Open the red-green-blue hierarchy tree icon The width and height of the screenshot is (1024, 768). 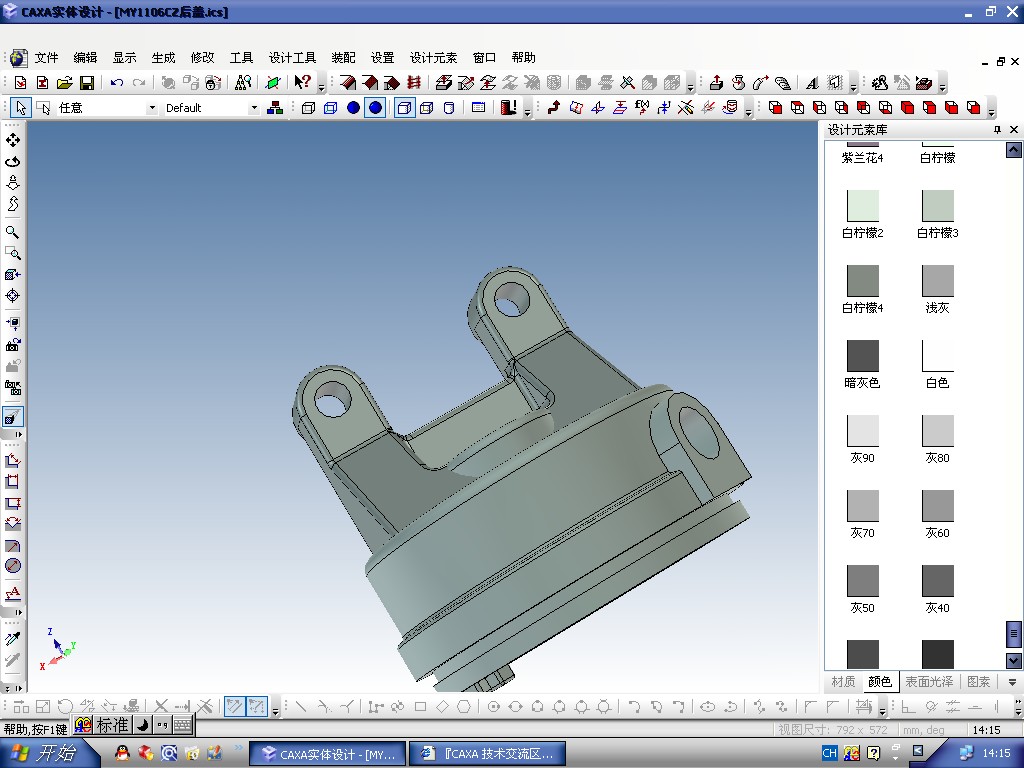point(275,108)
